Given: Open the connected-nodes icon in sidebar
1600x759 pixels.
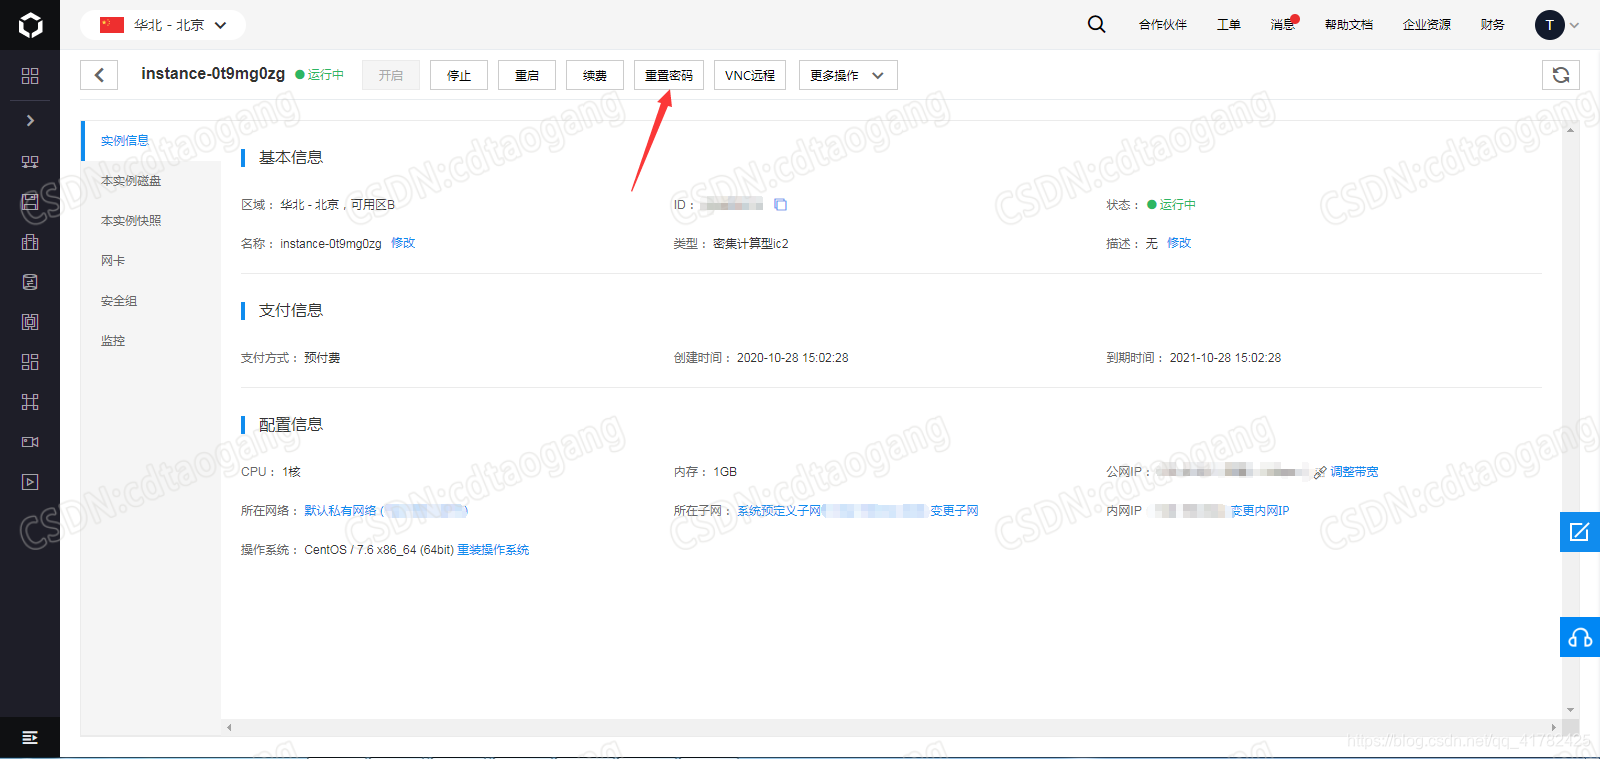Looking at the screenshot, I should pyautogui.click(x=30, y=402).
